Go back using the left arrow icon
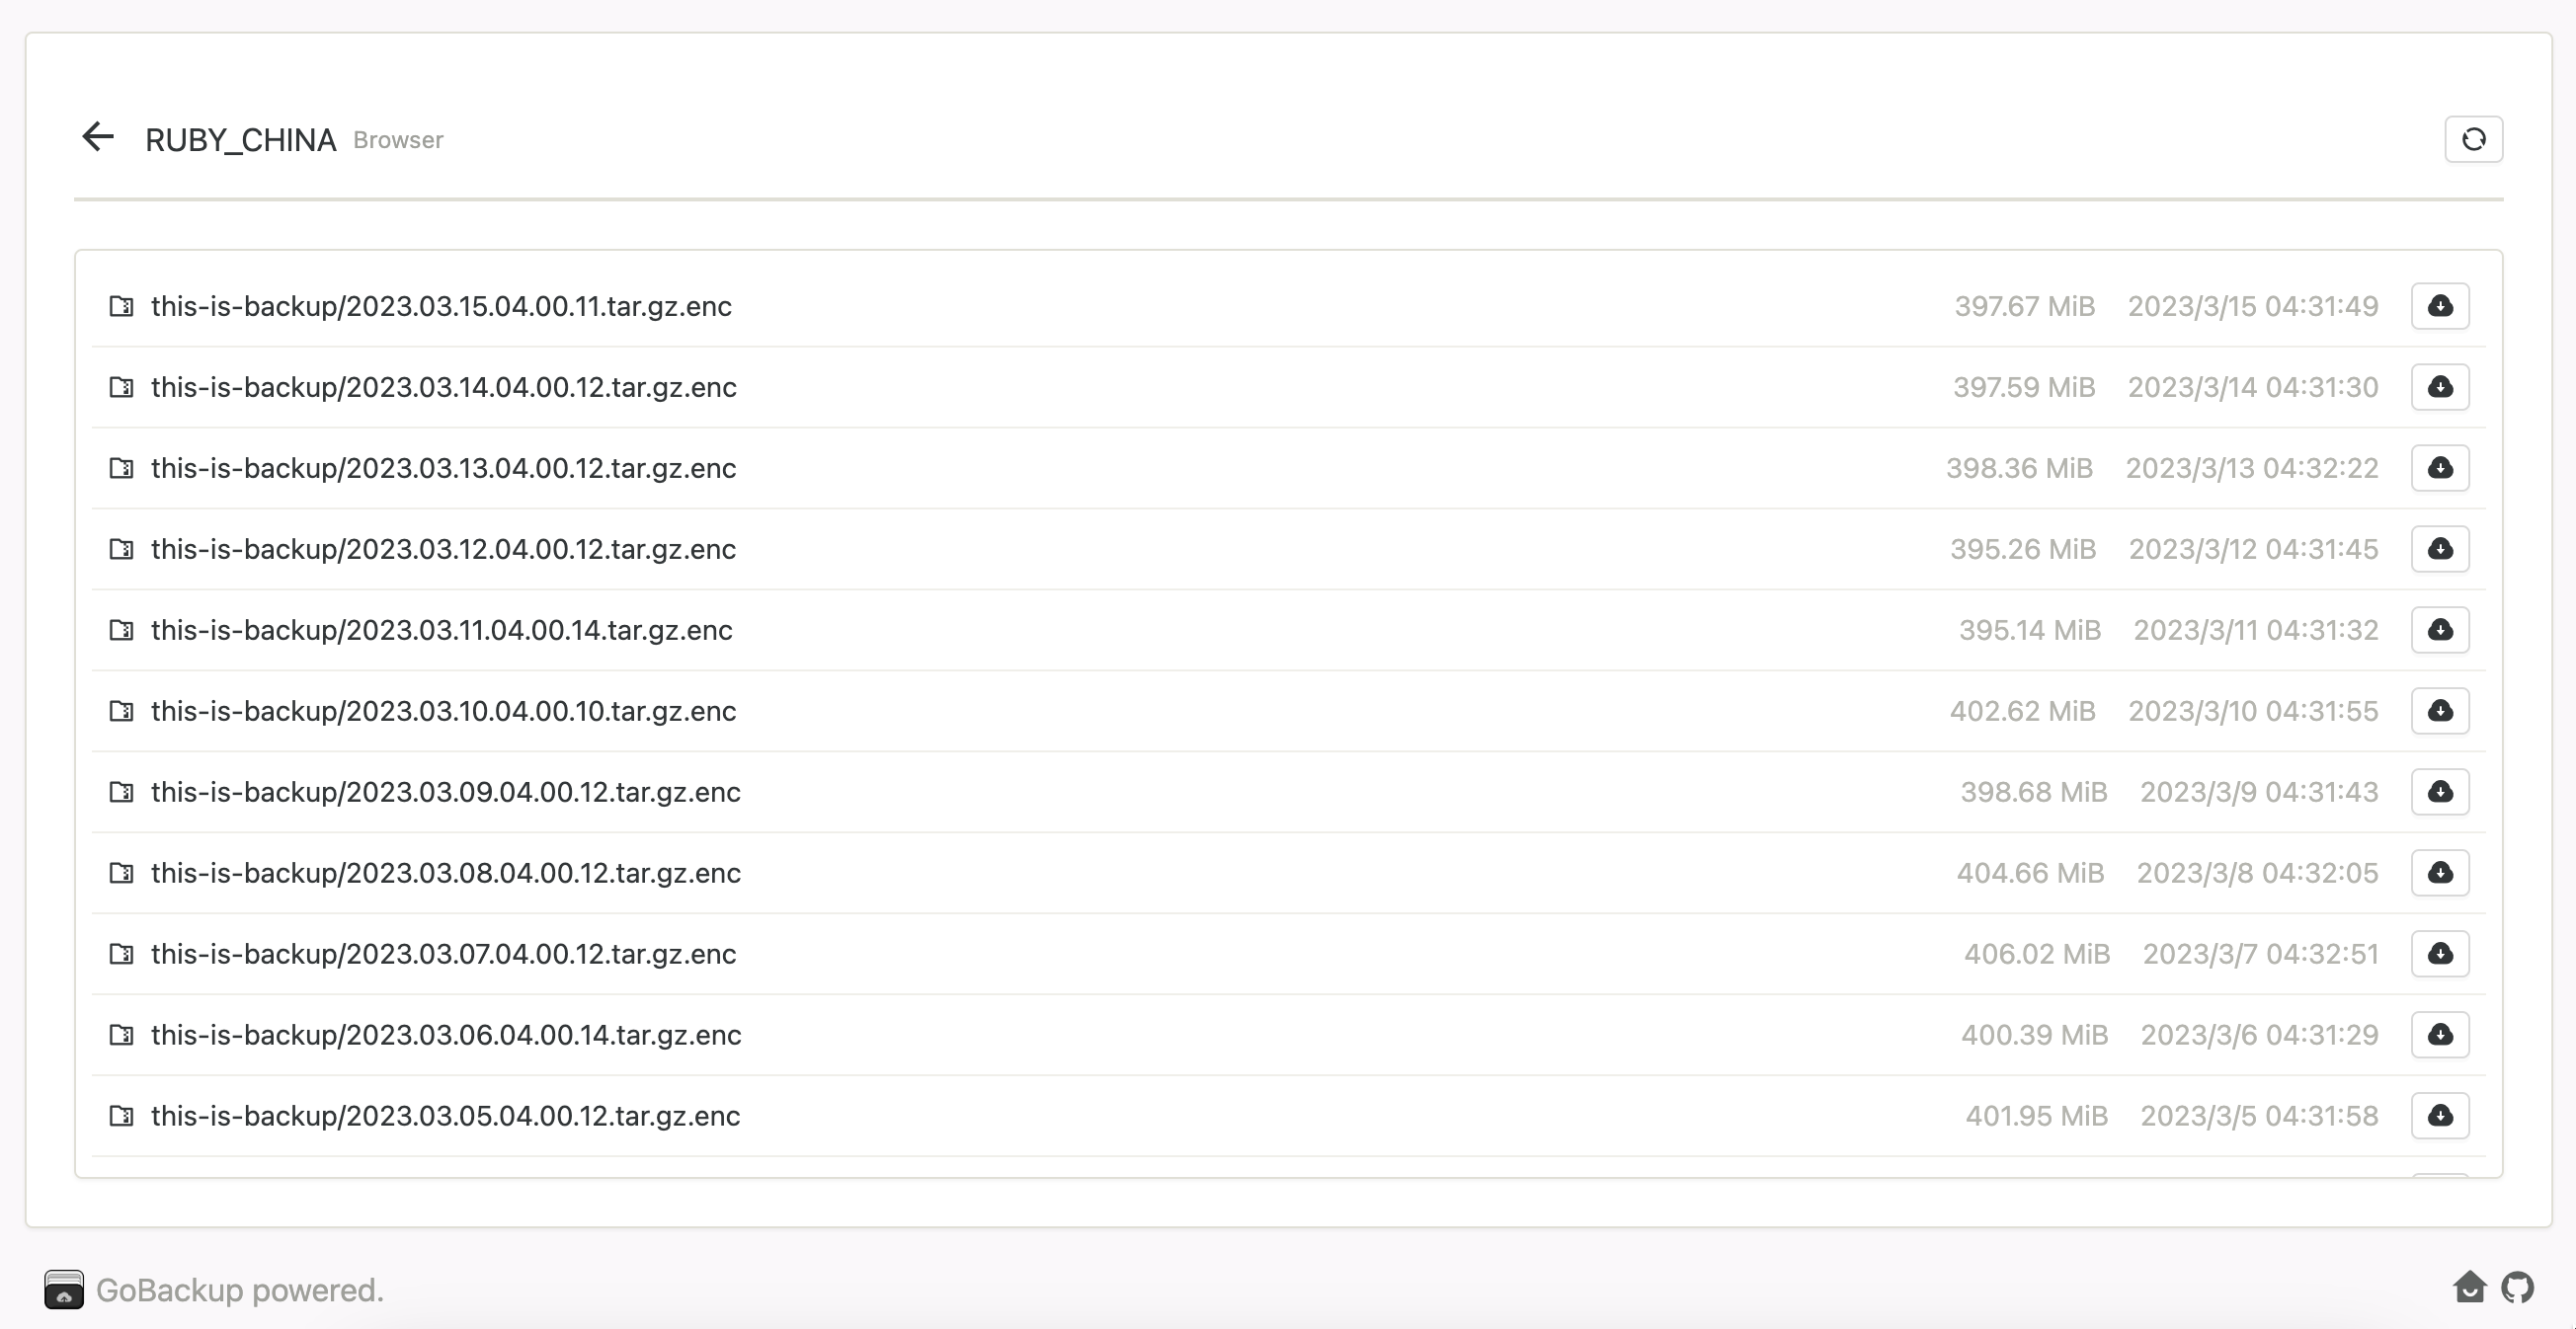This screenshot has width=2576, height=1329. [x=98, y=137]
